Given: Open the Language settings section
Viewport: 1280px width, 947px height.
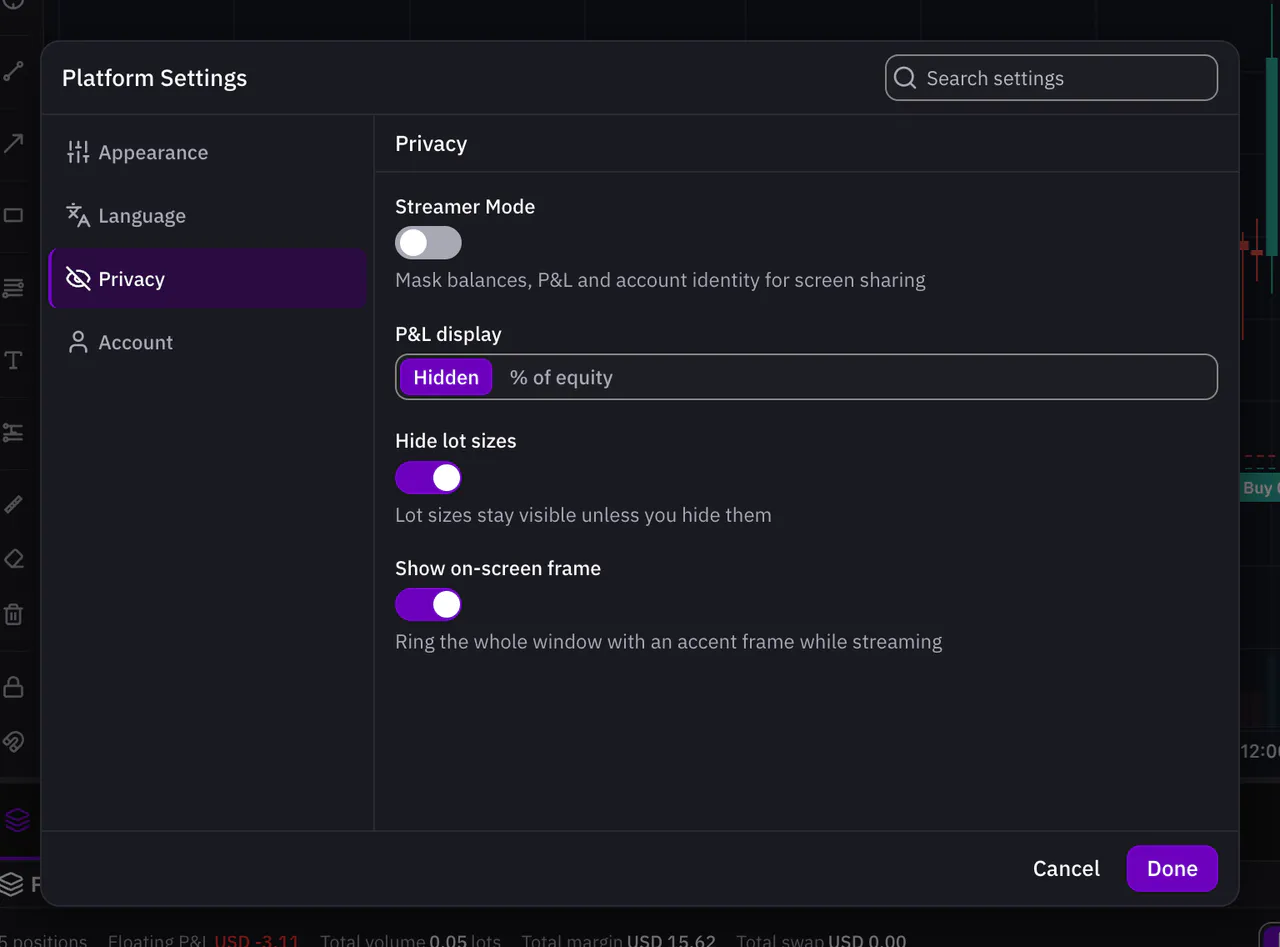Looking at the screenshot, I should coord(208,216).
